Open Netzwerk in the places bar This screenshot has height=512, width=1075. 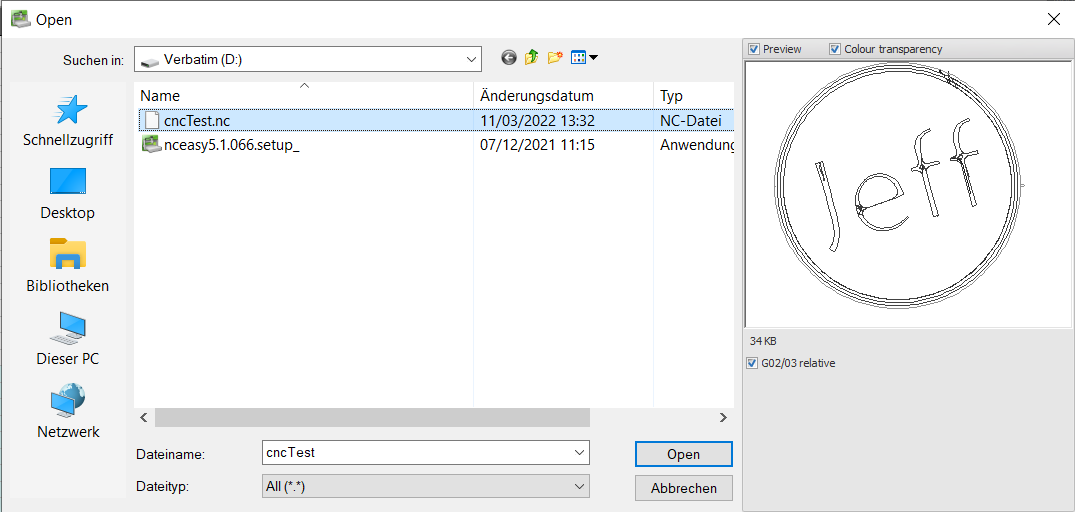pos(68,413)
